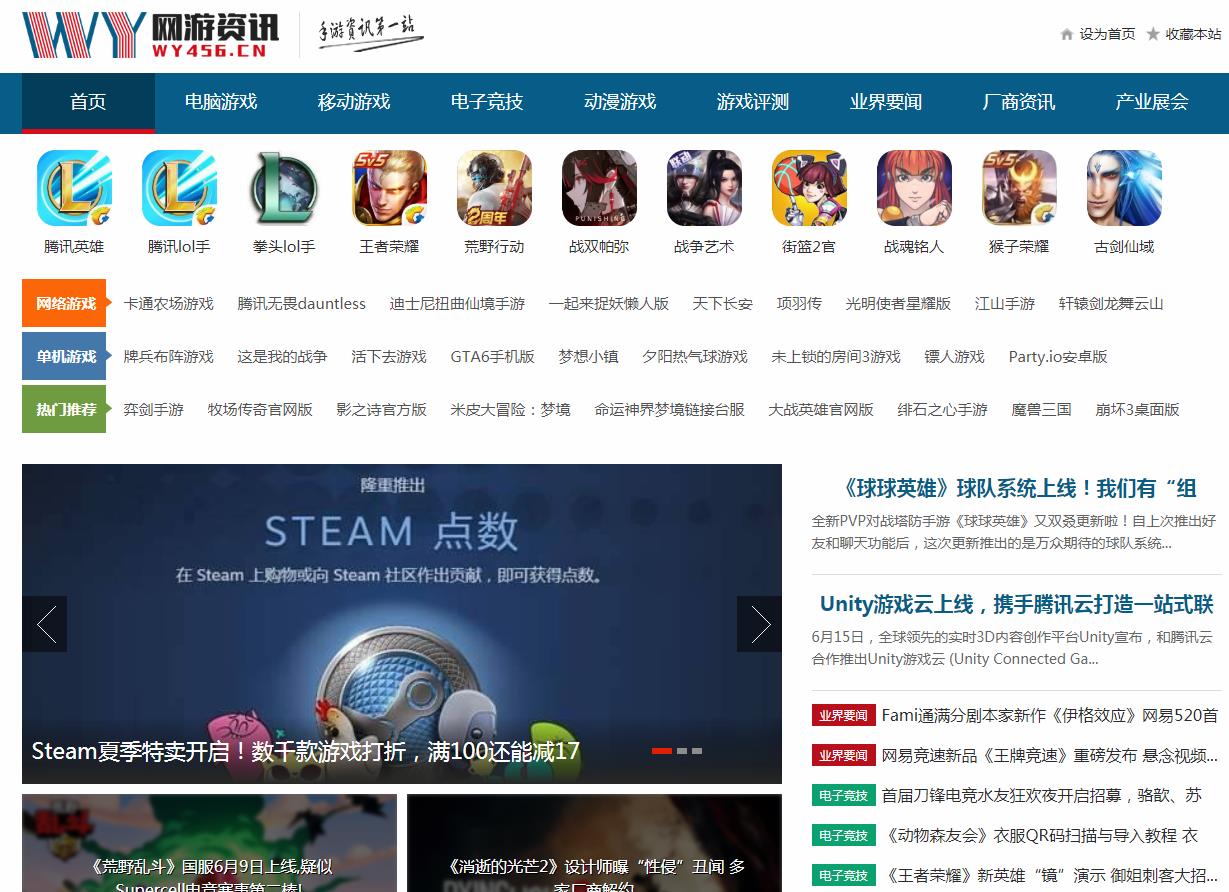Open the 腾讯lol手 game icon
Screen dimensions: 1229x892
(x=179, y=188)
